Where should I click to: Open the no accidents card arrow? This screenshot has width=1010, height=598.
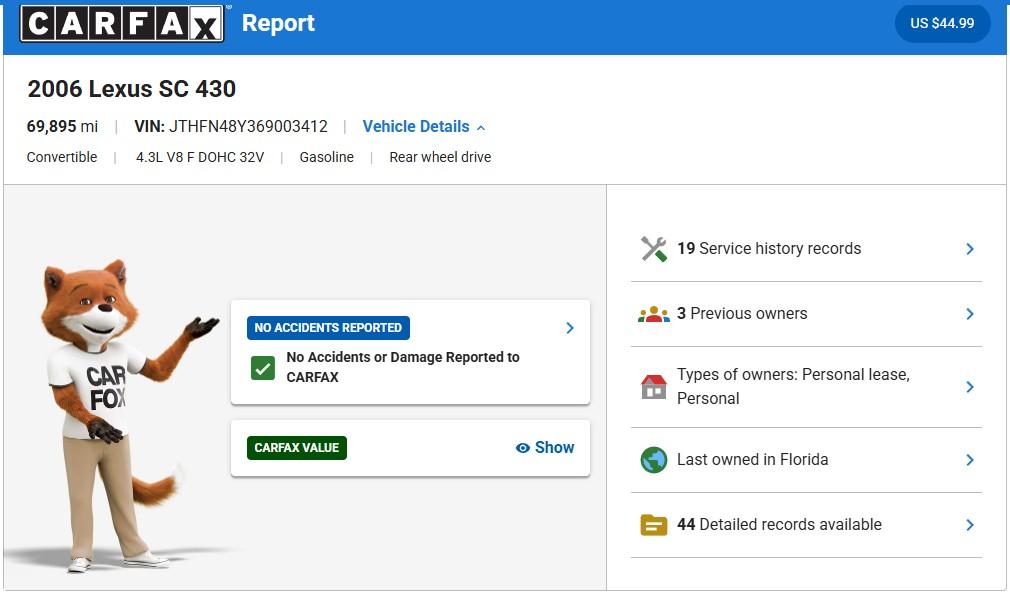click(x=570, y=328)
